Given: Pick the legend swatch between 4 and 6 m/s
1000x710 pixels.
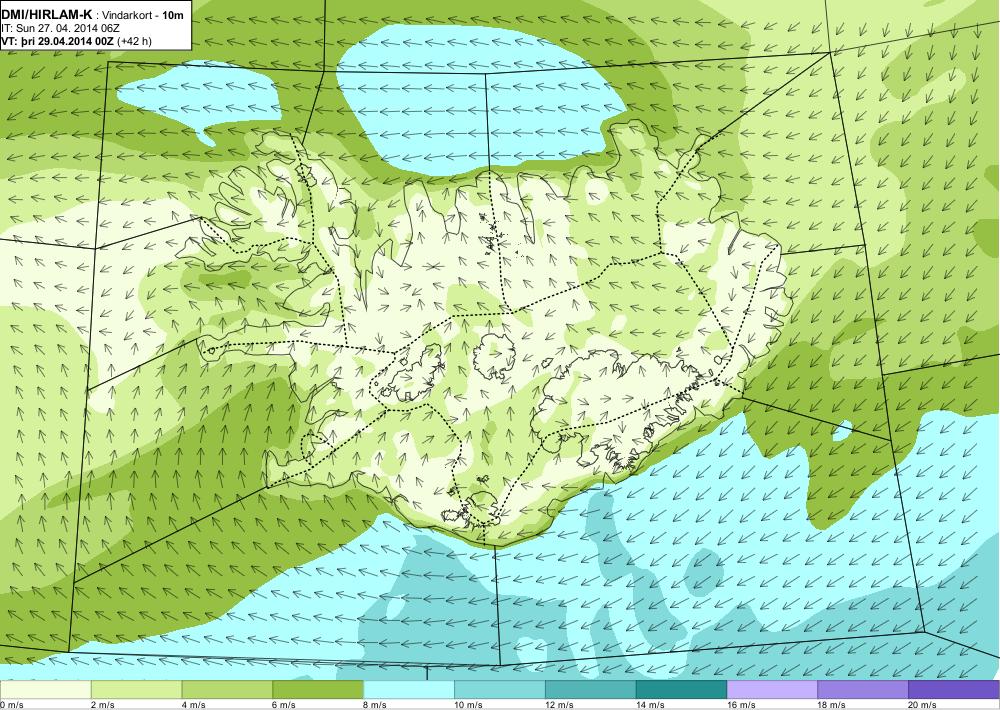Looking at the screenshot, I should tap(227, 690).
